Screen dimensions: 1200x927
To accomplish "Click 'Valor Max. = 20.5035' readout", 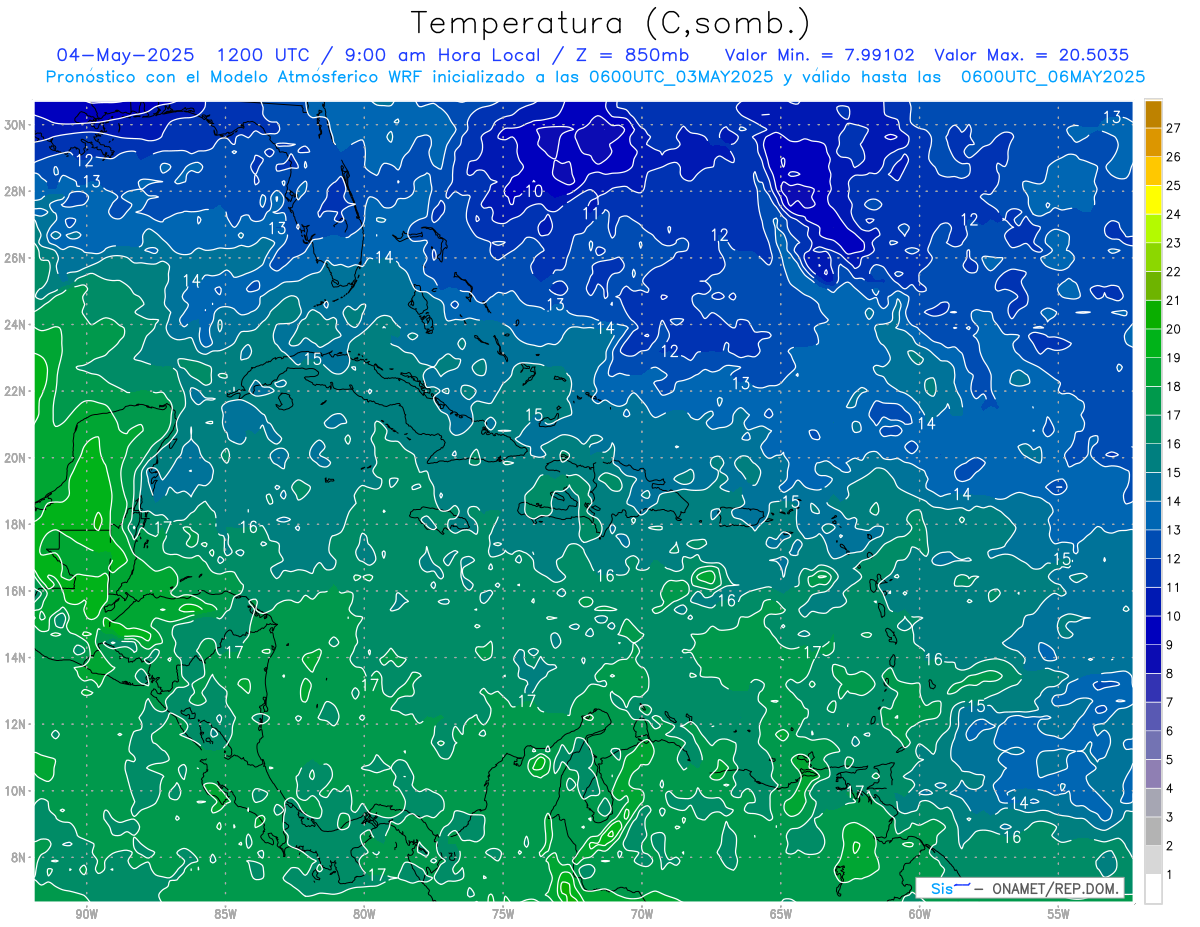I will [x=1031, y=55].
